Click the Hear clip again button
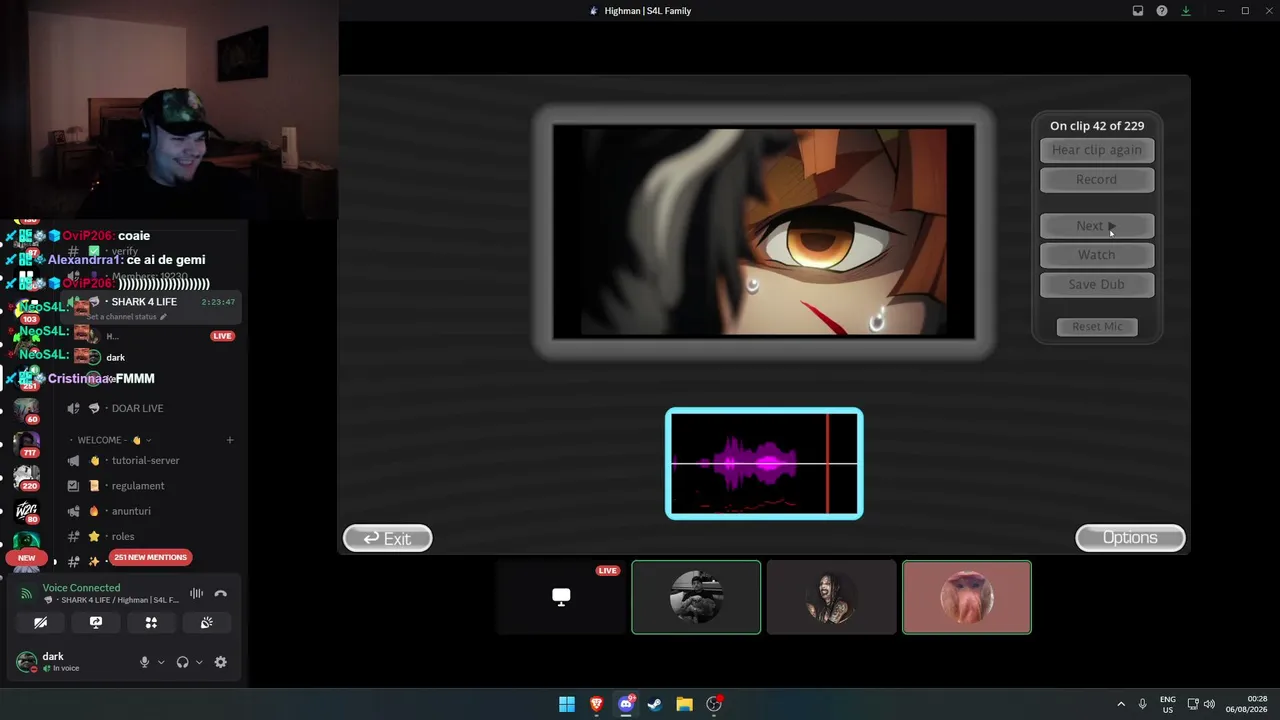Image resolution: width=1280 pixels, height=720 pixels. point(1097,150)
